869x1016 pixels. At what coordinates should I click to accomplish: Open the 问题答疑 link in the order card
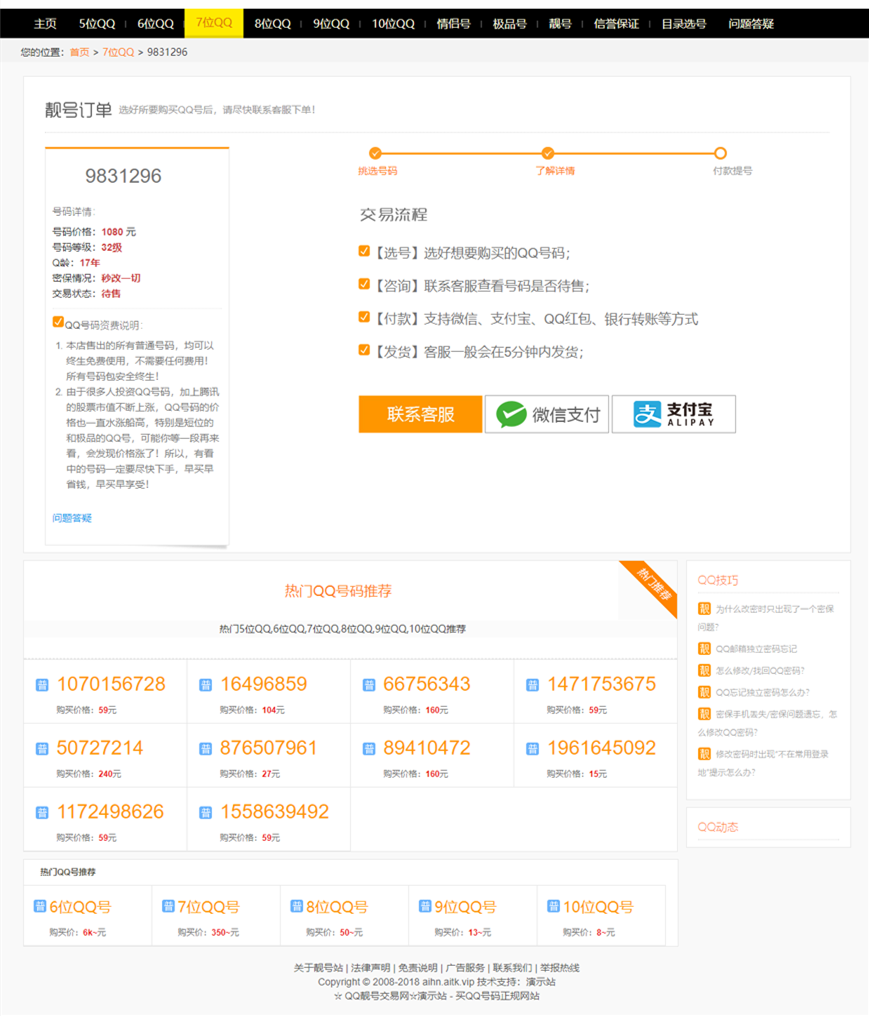70,519
